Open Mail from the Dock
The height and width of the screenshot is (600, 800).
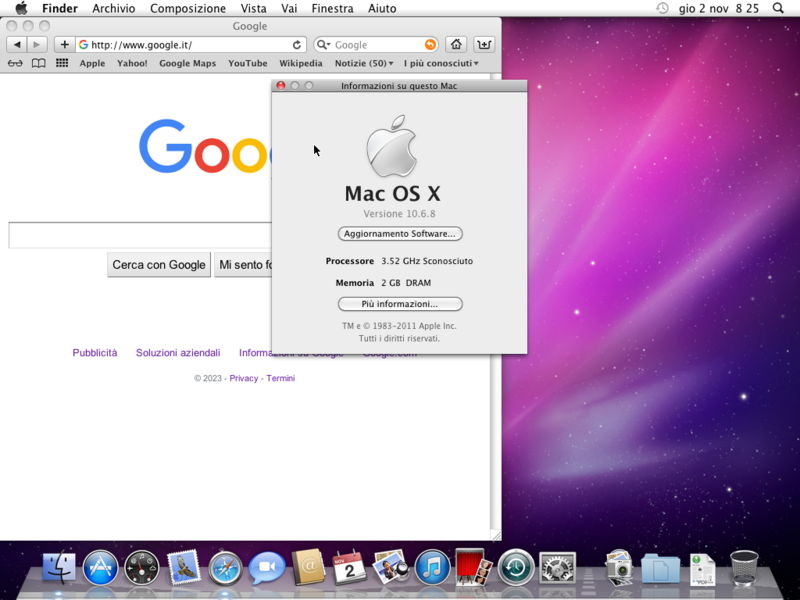pyautogui.click(x=183, y=567)
